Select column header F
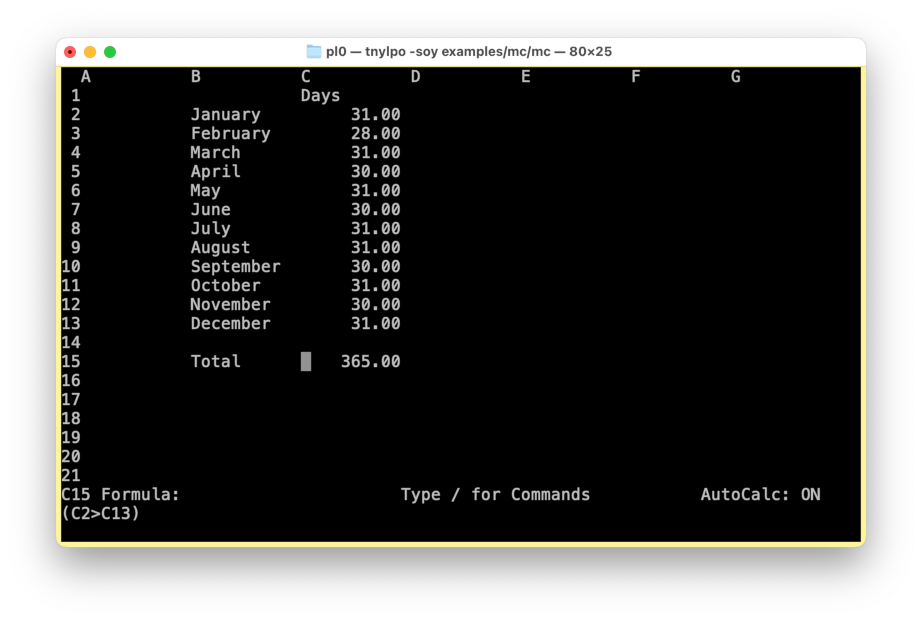The width and height of the screenshot is (922, 621). [x=636, y=76]
